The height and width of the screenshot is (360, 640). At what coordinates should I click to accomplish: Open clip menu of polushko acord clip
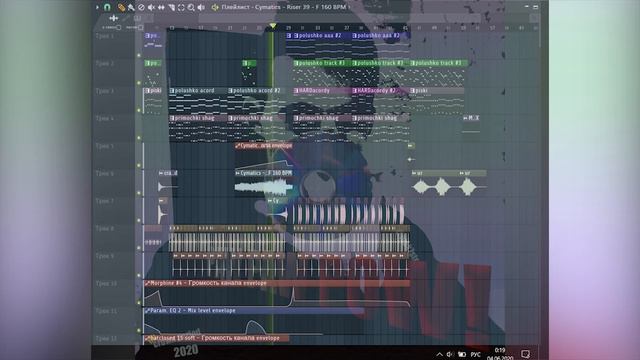(172, 91)
